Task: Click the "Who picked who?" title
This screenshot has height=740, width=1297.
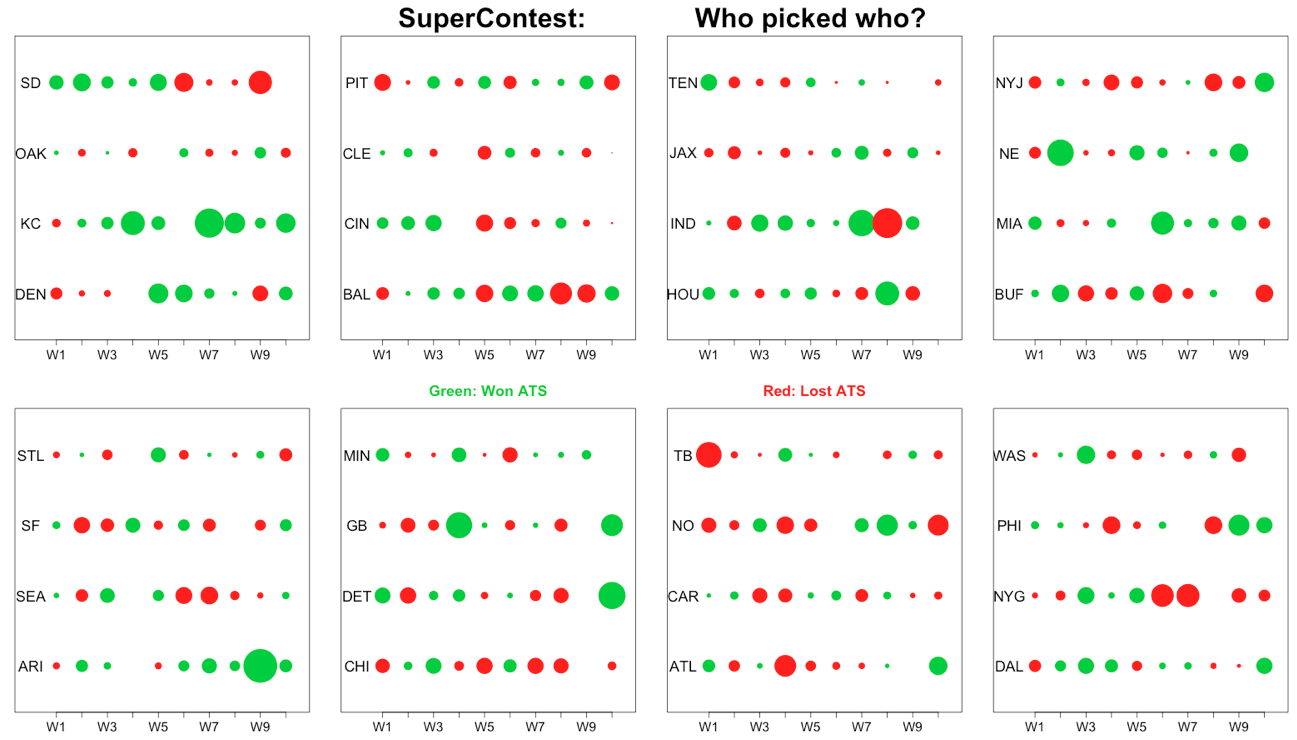Action: coord(810,18)
